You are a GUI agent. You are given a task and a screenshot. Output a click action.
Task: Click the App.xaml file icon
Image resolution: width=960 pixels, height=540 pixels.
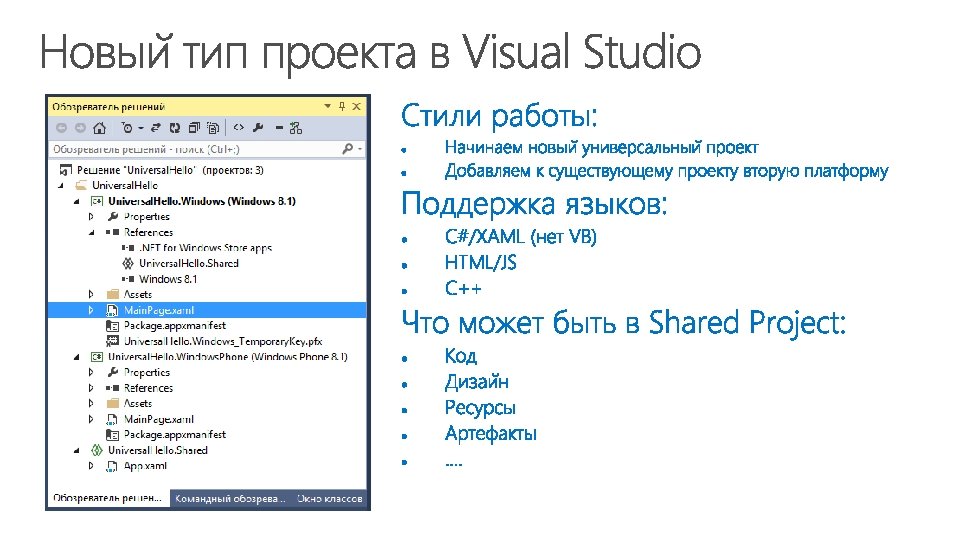(113, 466)
